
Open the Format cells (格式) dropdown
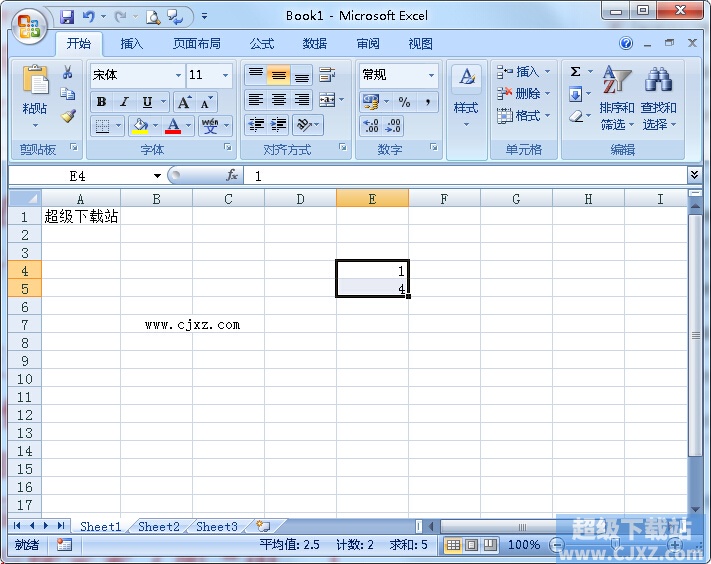point(547,116)
